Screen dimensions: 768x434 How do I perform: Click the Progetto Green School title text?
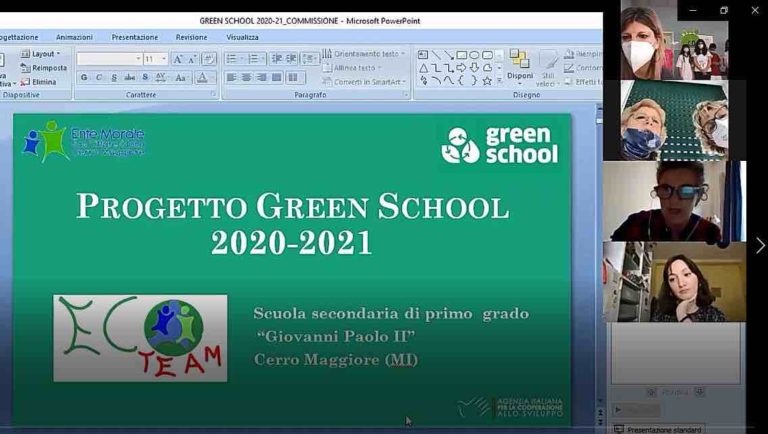pyautogui.click(x=292, y=223)
